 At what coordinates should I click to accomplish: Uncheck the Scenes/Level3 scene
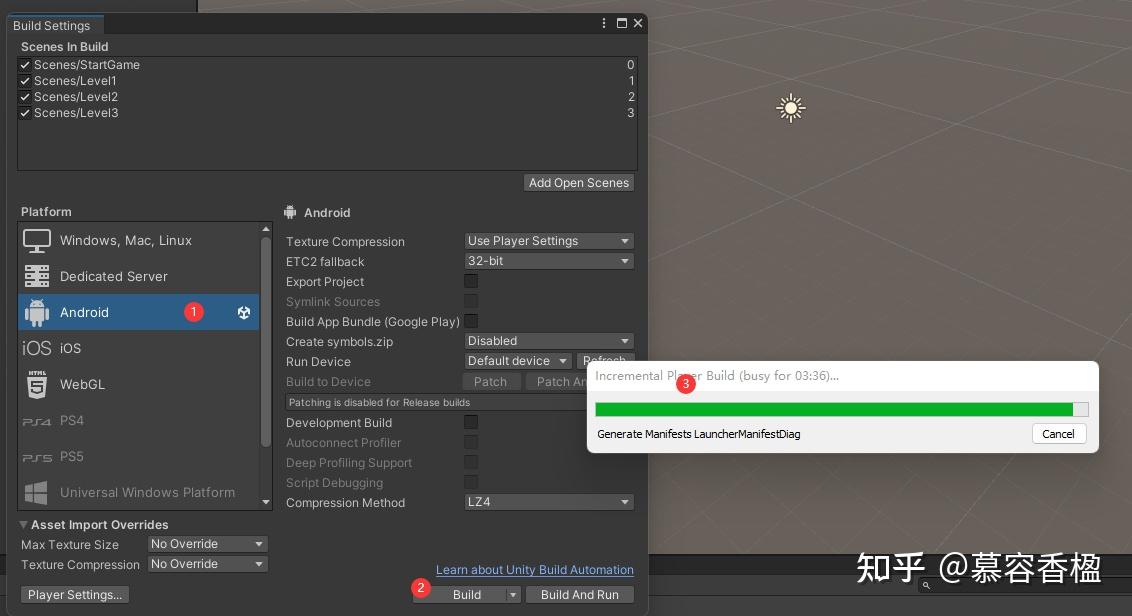pyautogui.click(x=25, y=113)
